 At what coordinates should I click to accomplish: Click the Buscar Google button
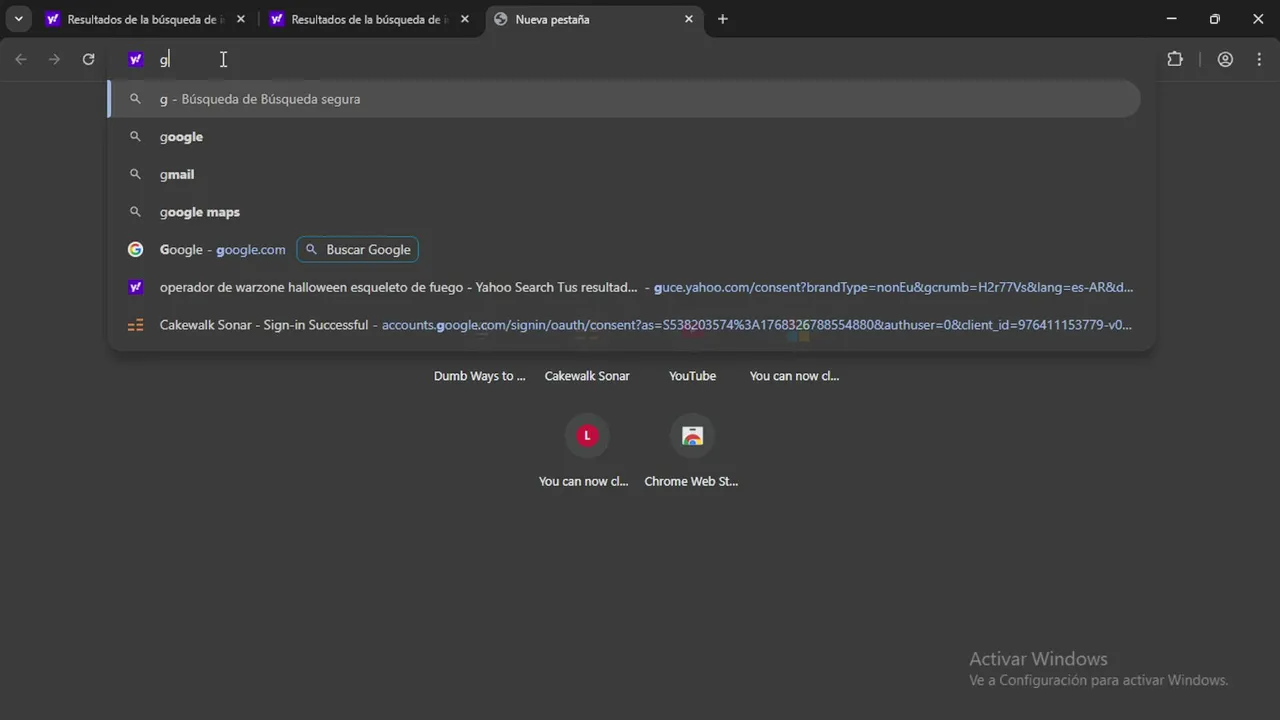(358, 249)
